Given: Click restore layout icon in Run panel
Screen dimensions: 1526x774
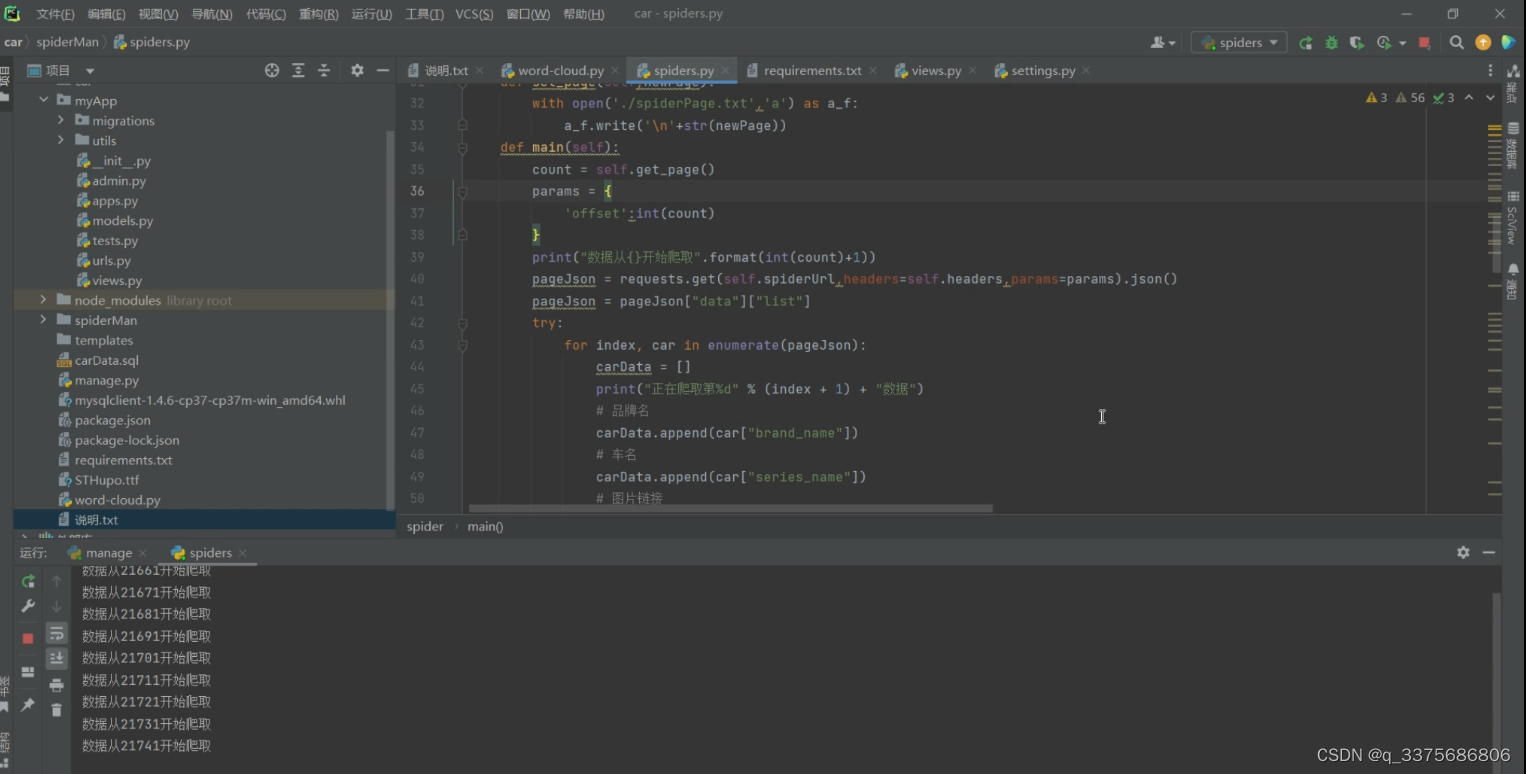Looking at the screenshot, I should pyautogui.click(x=28, y=672).
